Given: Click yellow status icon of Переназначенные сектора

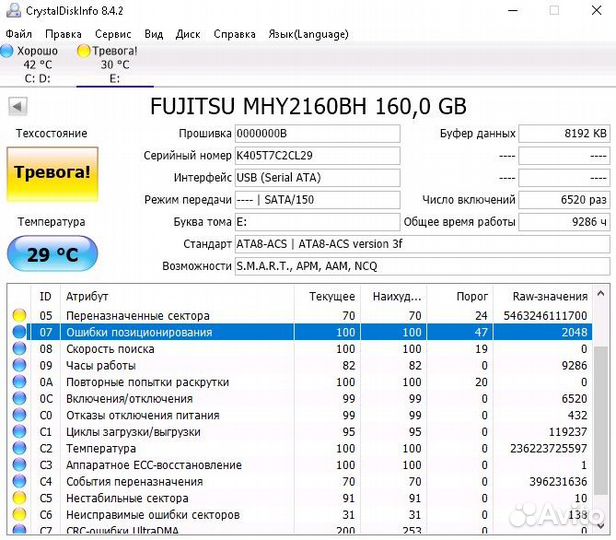Looking at the screenshot, I should 19,315.
